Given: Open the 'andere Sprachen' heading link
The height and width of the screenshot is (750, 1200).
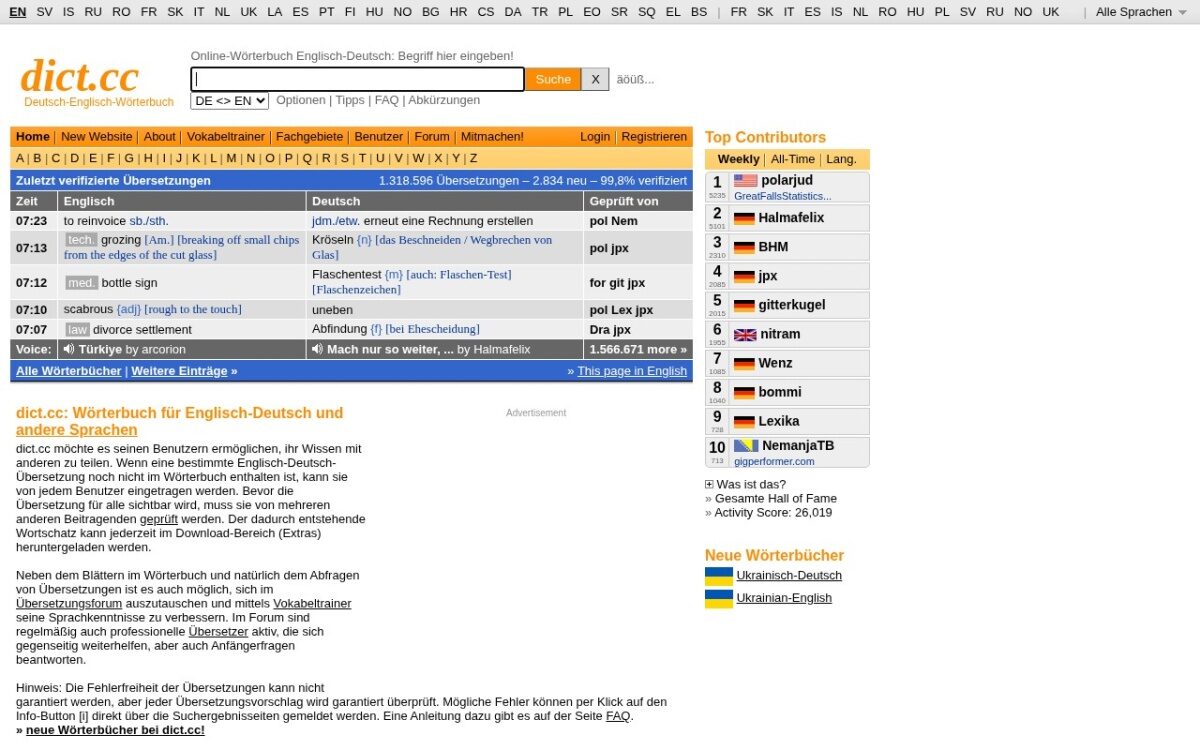Looking at the screenshot, I should coord(77,431).
